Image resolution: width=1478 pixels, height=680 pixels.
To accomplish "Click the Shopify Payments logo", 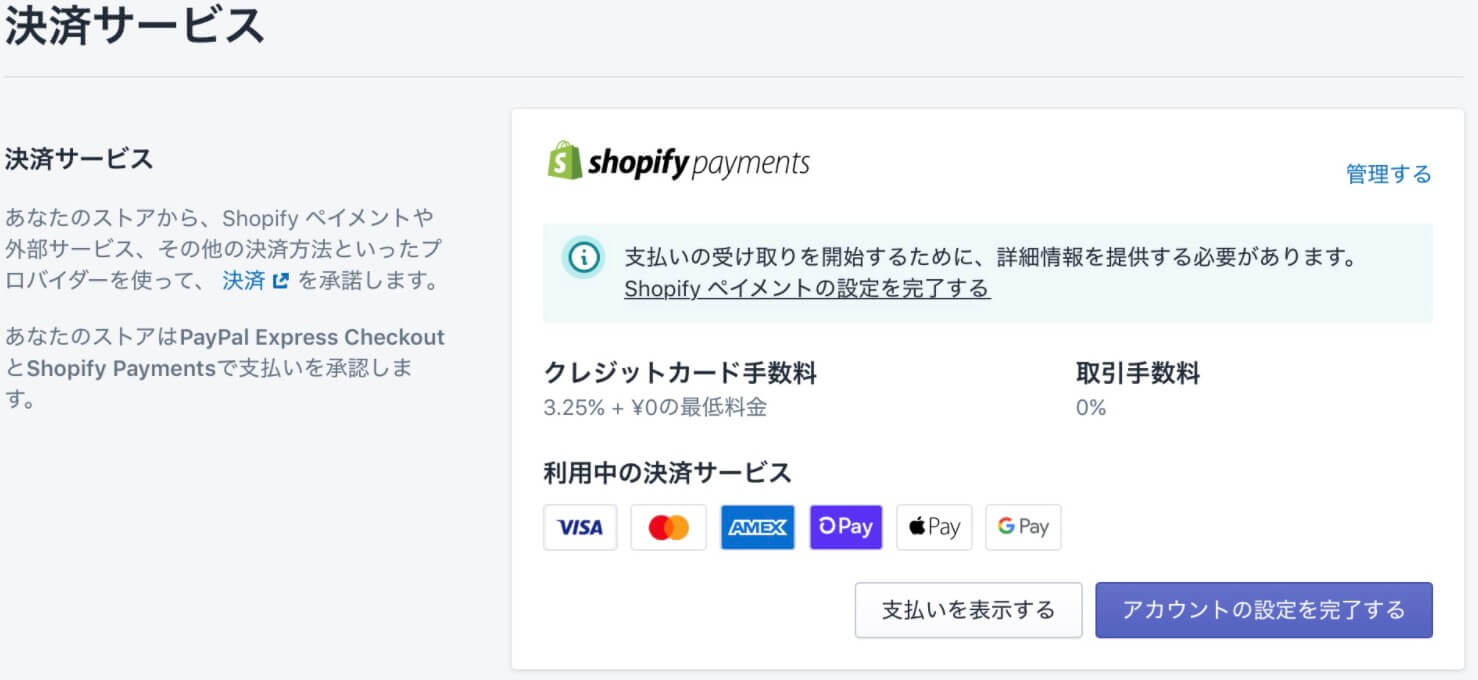I will coord(679,162).
